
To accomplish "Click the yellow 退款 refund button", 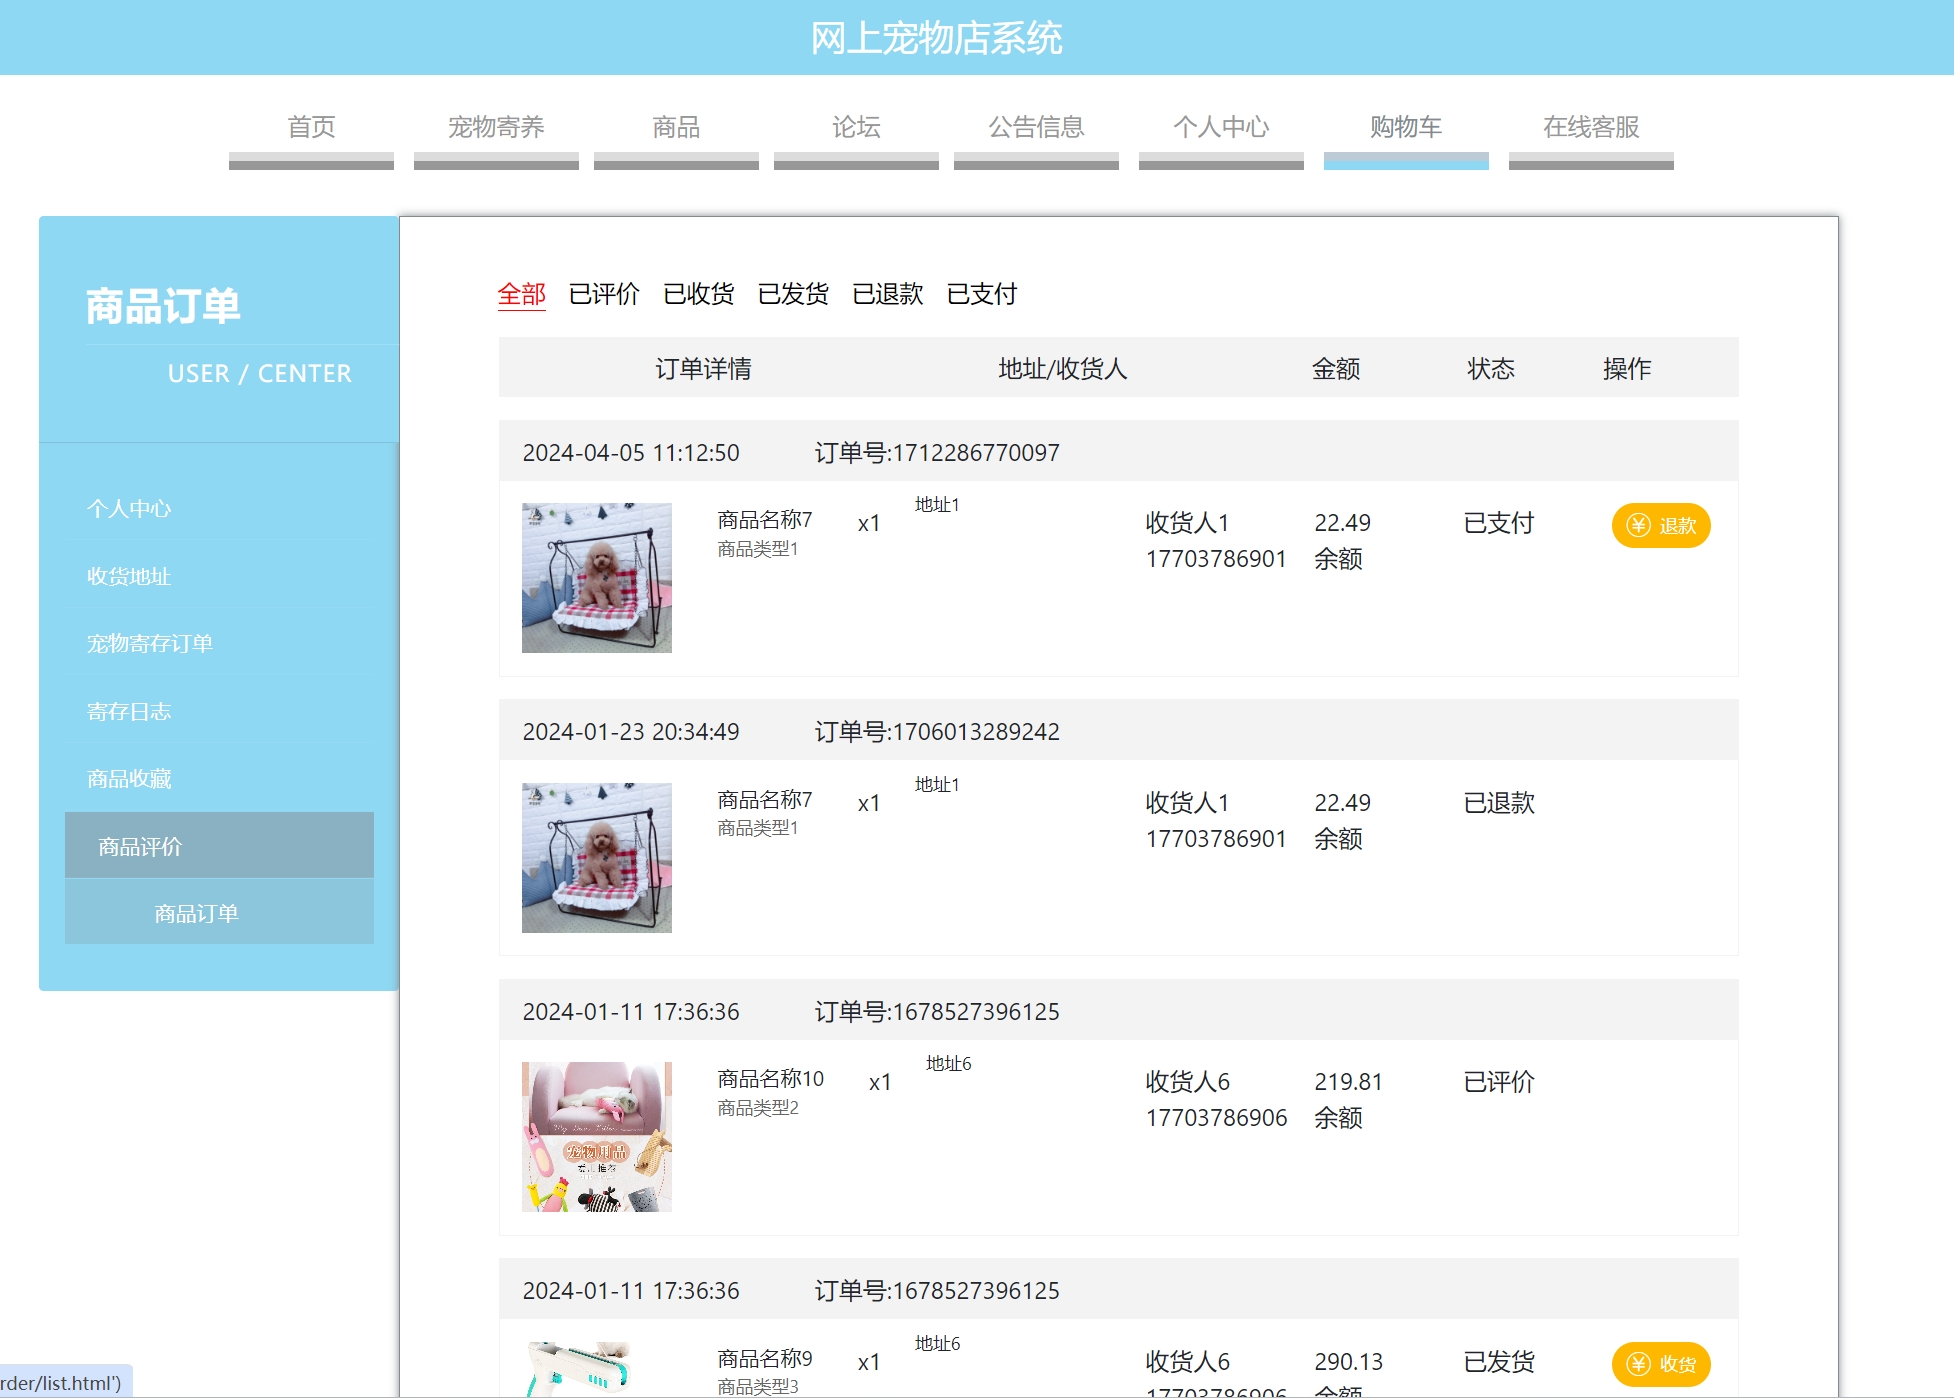I will [1660, 525].
